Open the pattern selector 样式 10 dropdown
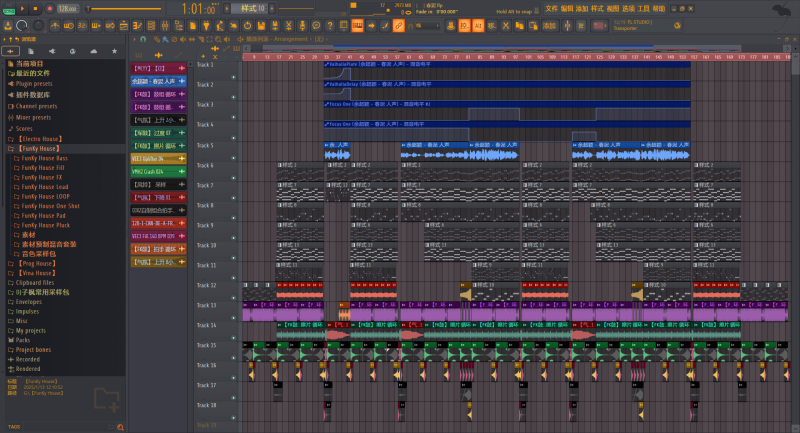Viewport: 800px width, 433px height. (250, 8)
